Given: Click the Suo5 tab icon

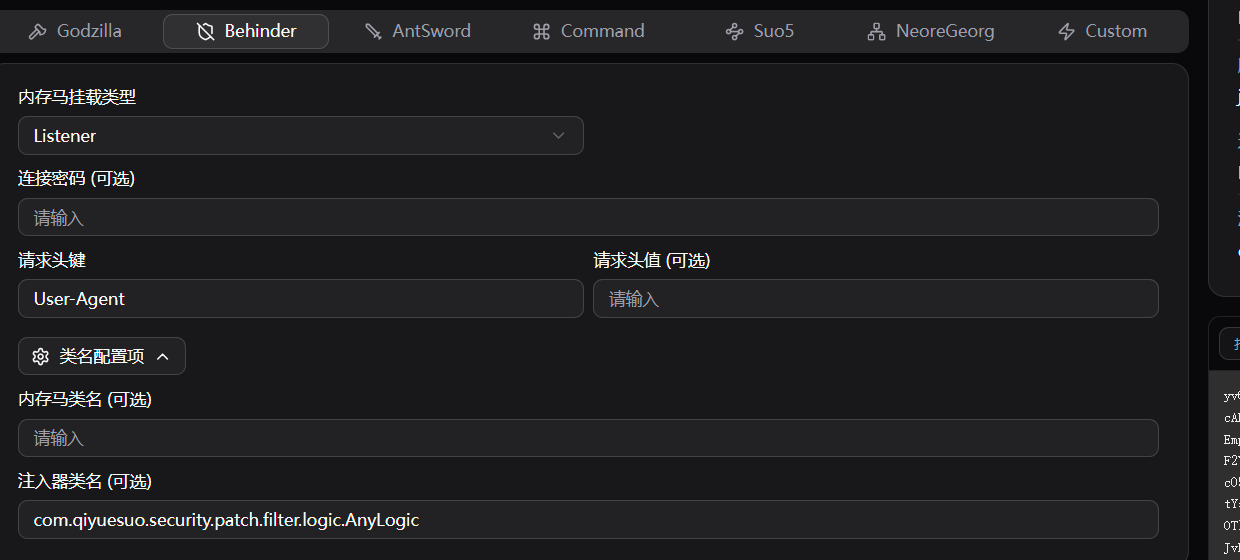Looking at the screenshot, I should pos(735,32).
